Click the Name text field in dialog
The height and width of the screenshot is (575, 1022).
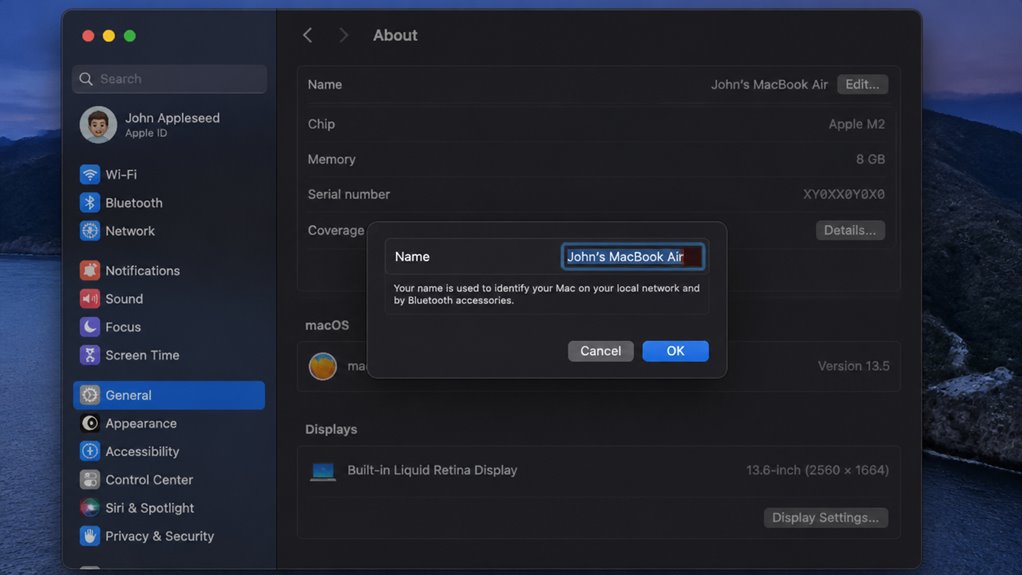click(x=632, y=256)
